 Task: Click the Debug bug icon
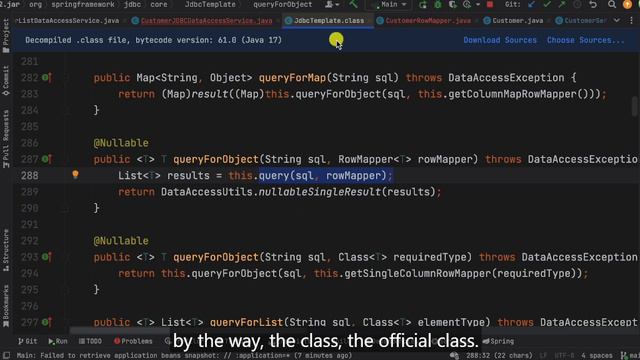[438, 4]
